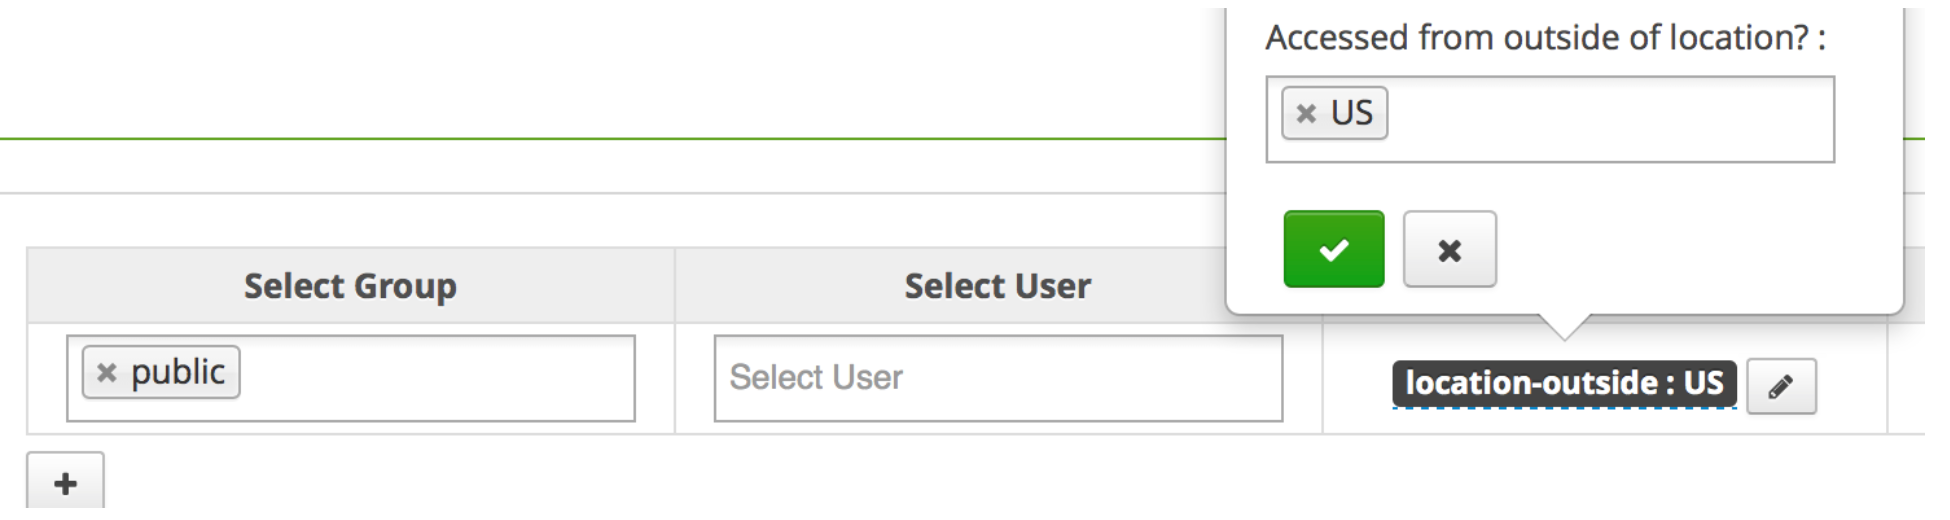
Task: Click the "Accessed from outside of location?" label
Action: tap(1545, 38)
